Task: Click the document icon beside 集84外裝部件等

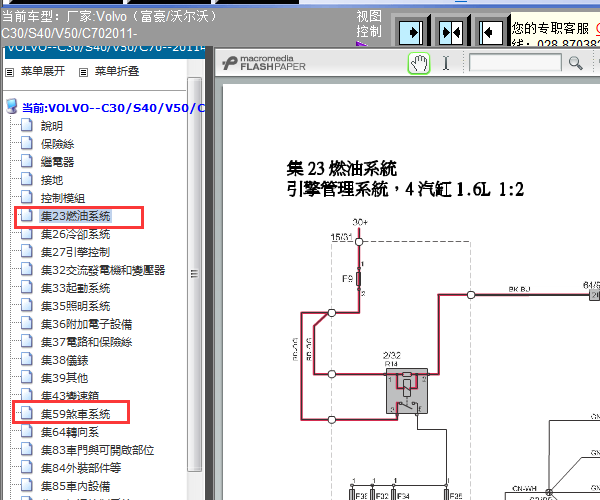Action: pyautogui.click(x=26, y=467)
